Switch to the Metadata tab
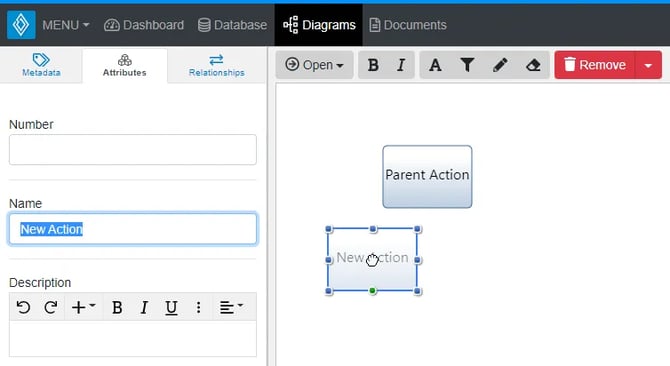Viewport: 670px width, 366px height. point(41,65)
